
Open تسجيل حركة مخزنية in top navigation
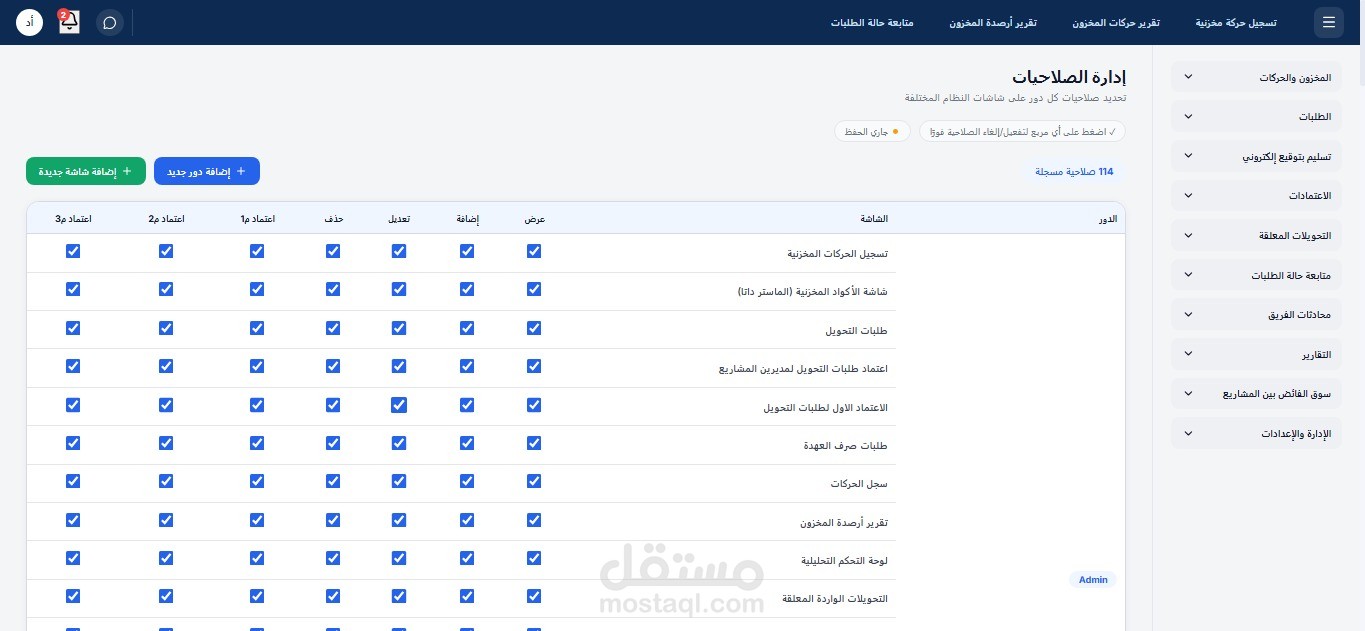click(1236, 22)
